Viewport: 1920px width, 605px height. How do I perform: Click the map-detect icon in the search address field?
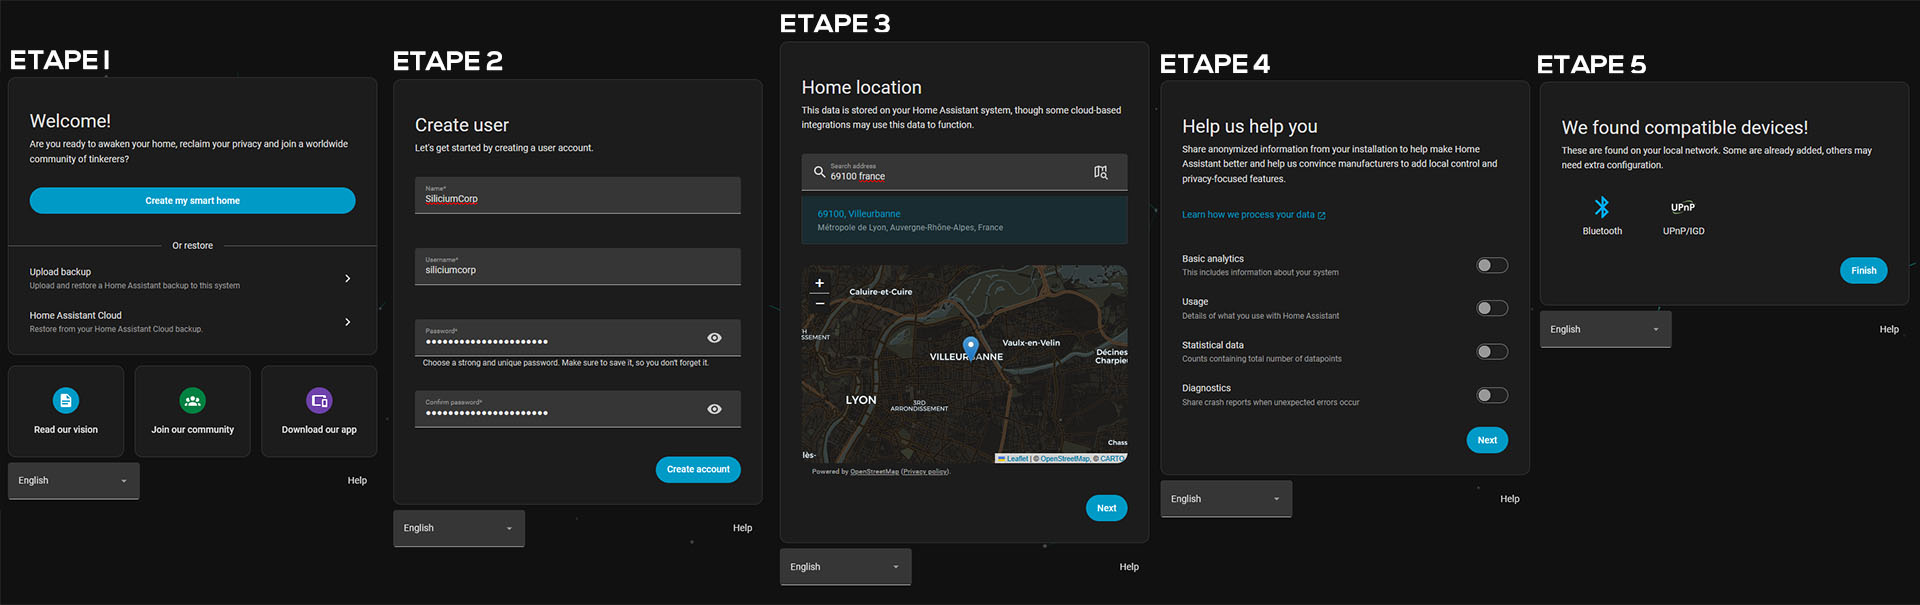[1101, 172]
